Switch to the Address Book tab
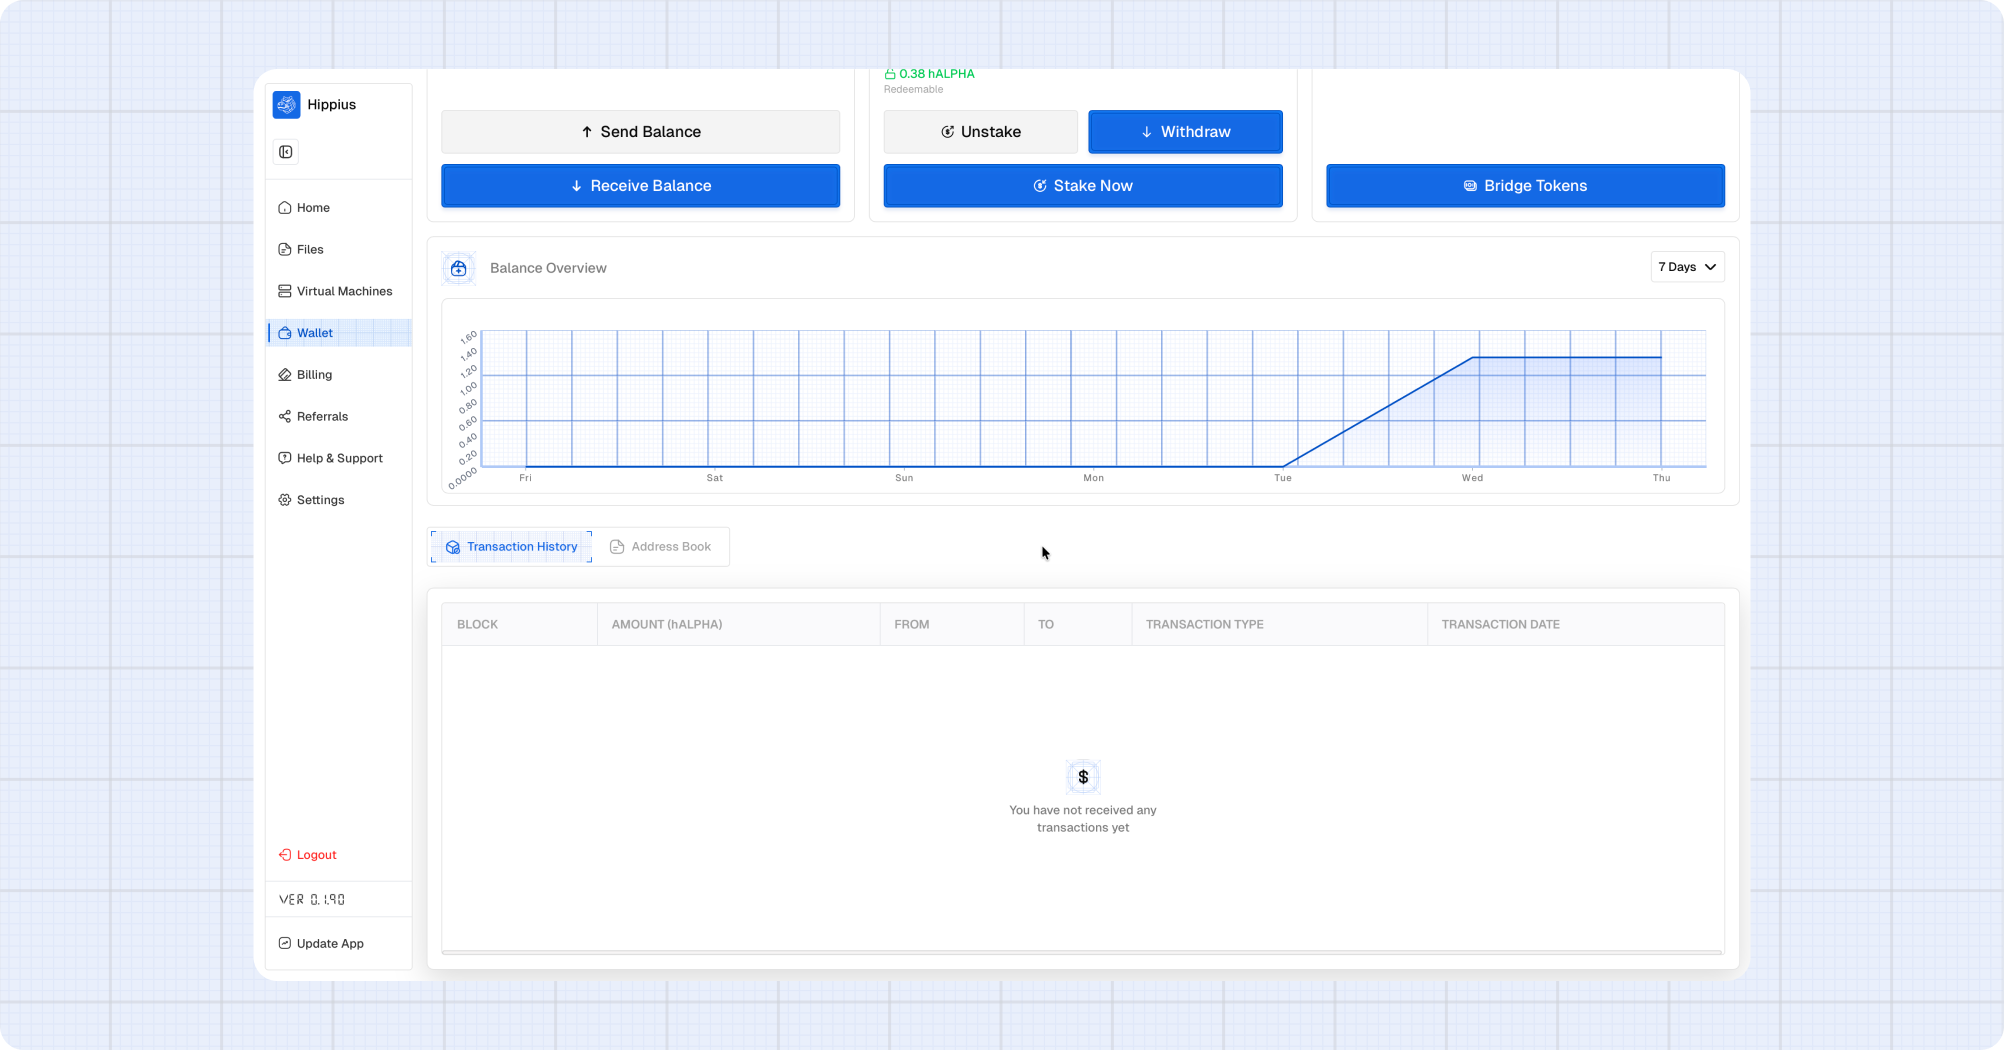Viewport: 2004px width, 1050px height. tap(663, 546)
